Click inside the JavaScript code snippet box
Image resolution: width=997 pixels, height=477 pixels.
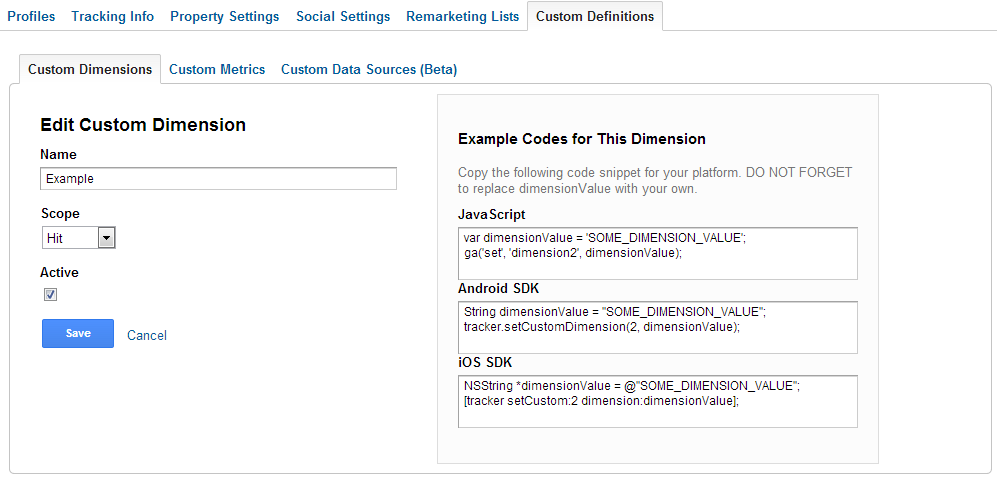pos(657,252)
